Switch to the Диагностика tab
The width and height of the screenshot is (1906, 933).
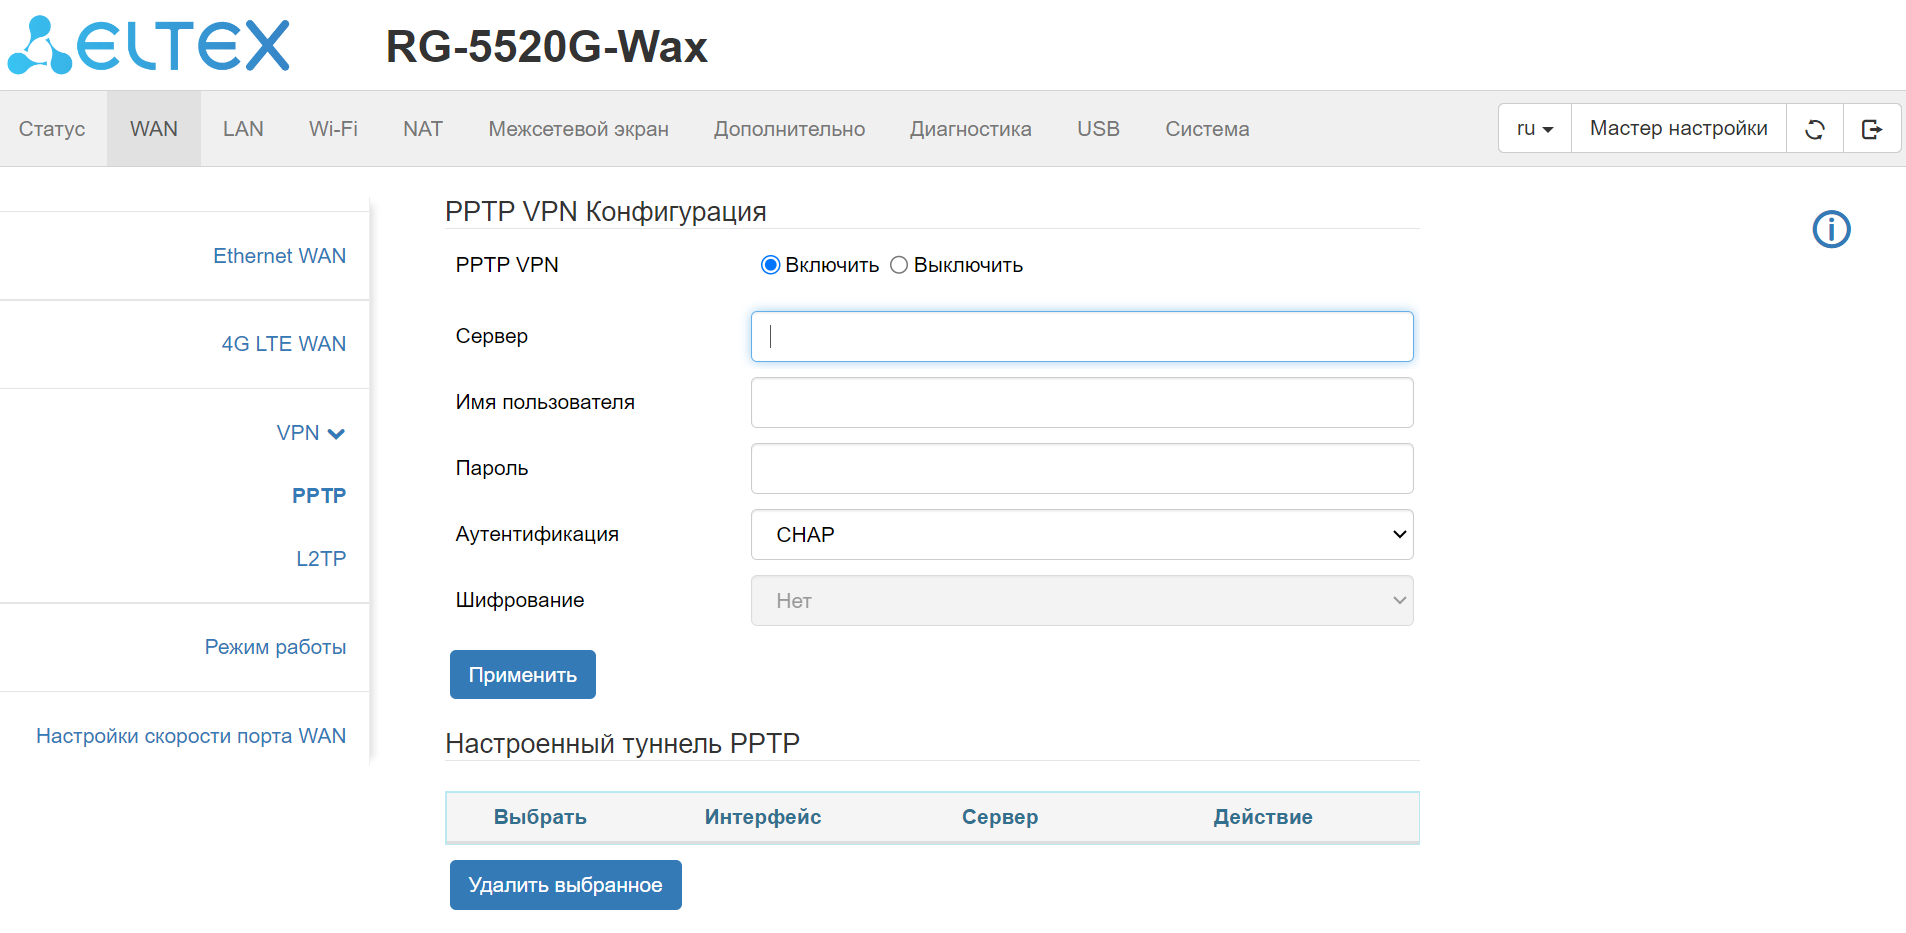pyautogui.click(x=970, y=129)
